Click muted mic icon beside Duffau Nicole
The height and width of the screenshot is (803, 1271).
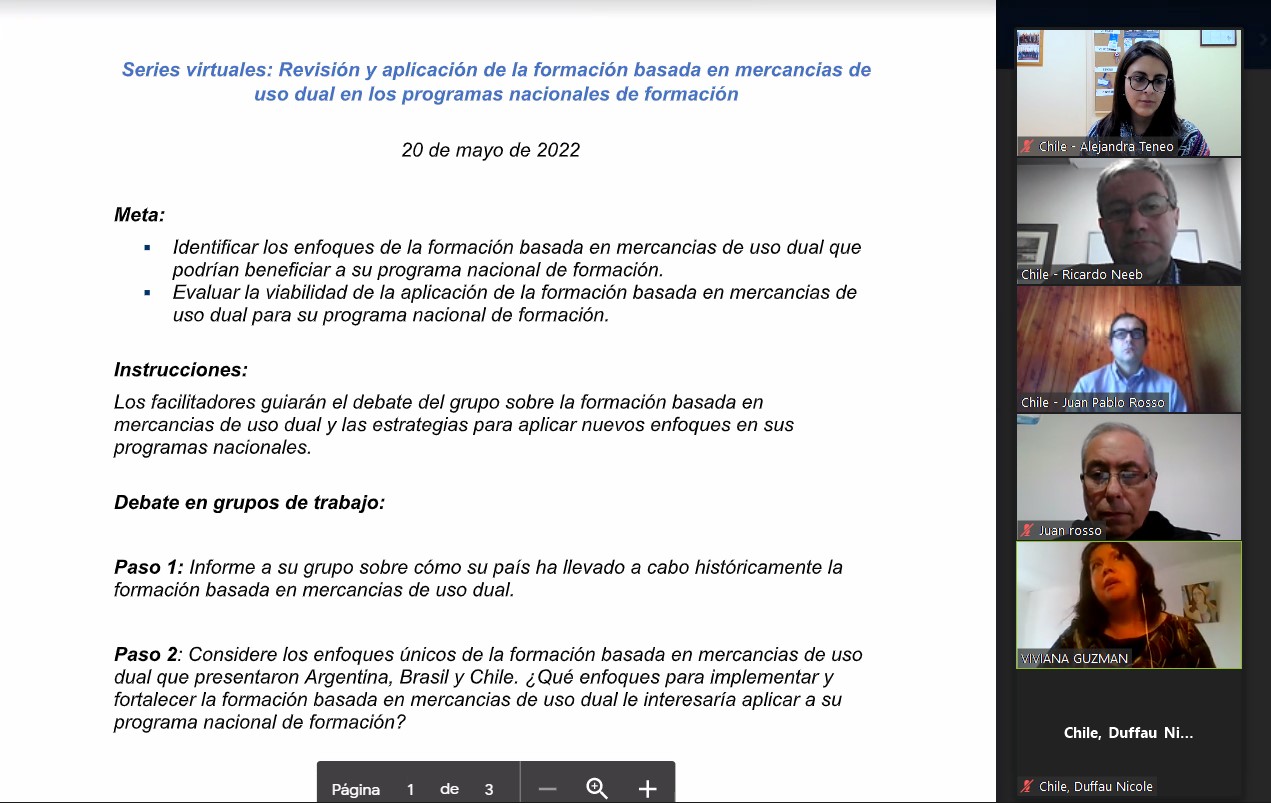(x=1027, y=787)
